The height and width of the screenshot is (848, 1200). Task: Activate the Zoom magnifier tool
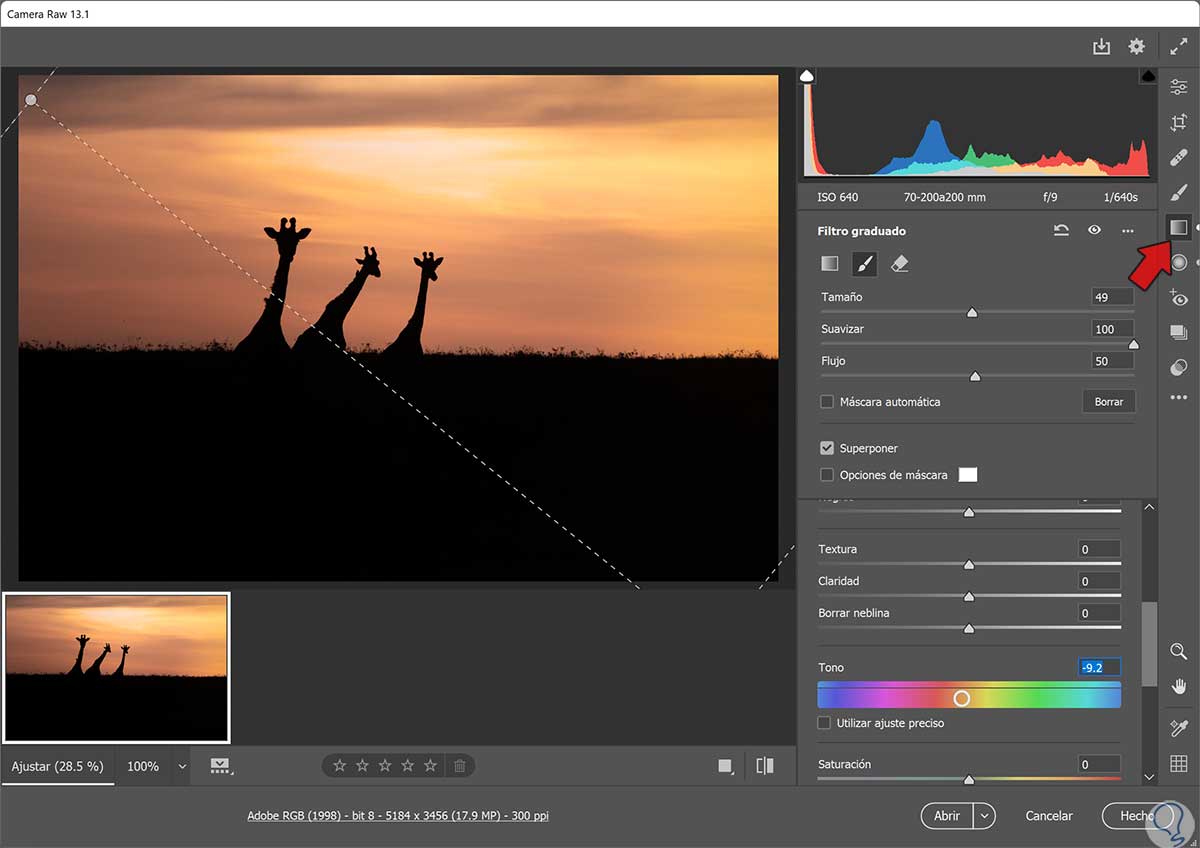pos(1179,651)
